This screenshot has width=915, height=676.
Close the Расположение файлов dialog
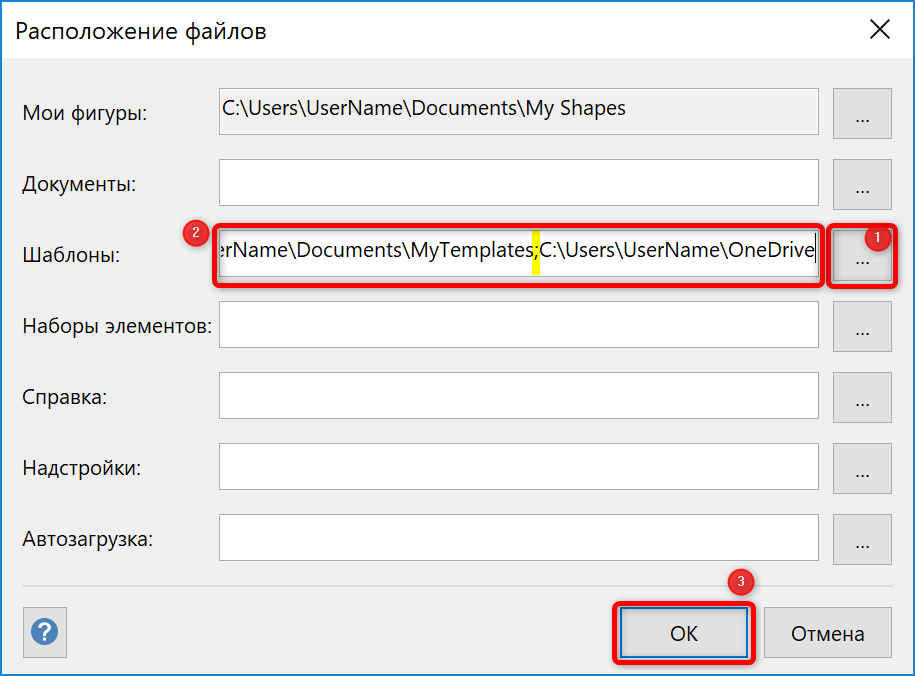879,29
